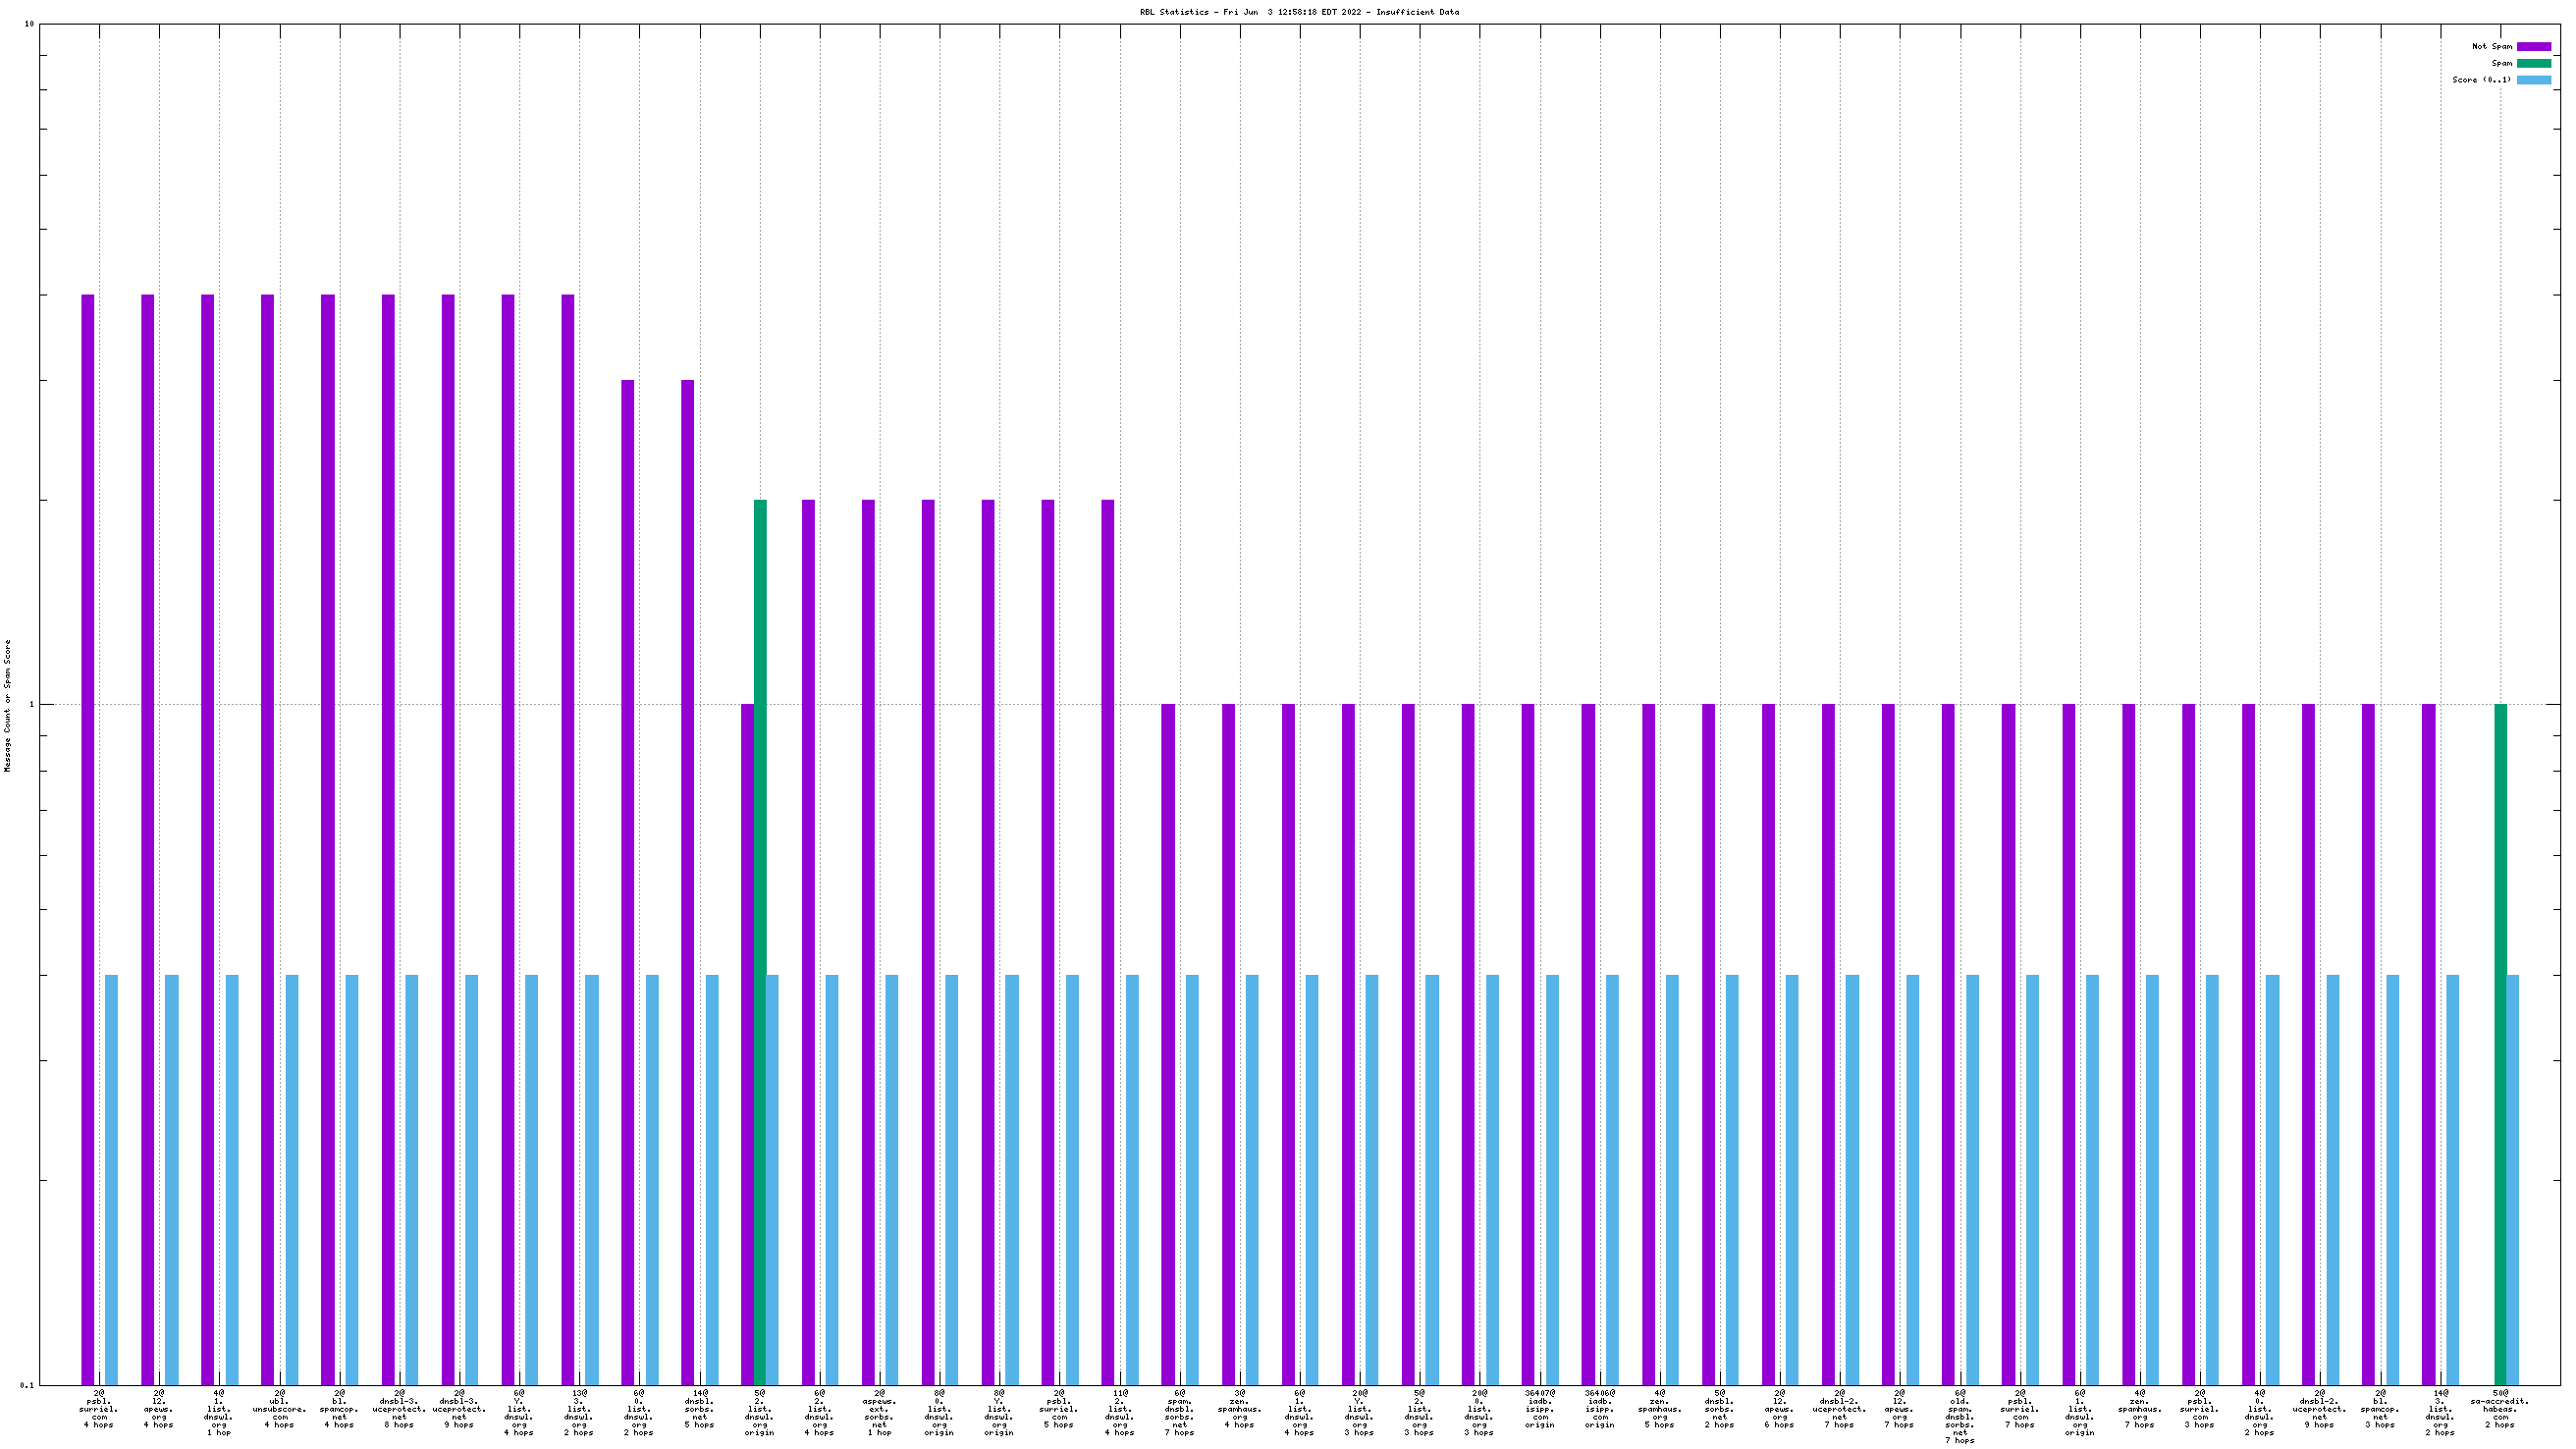The image size is (2576, 1449).
Task: Click the 'dnsbl.sorbs.net 5 hops' axis label
Action: point(699,1408)
